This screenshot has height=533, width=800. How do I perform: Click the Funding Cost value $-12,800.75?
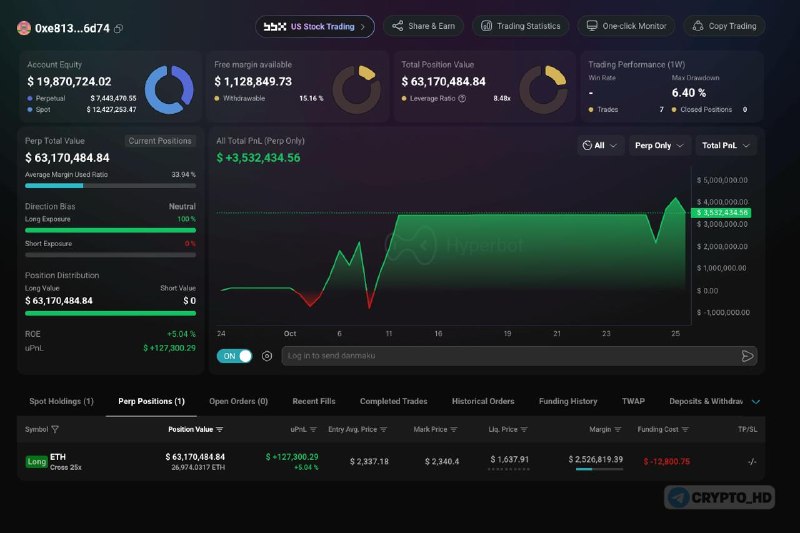click(x=666, y=462)
